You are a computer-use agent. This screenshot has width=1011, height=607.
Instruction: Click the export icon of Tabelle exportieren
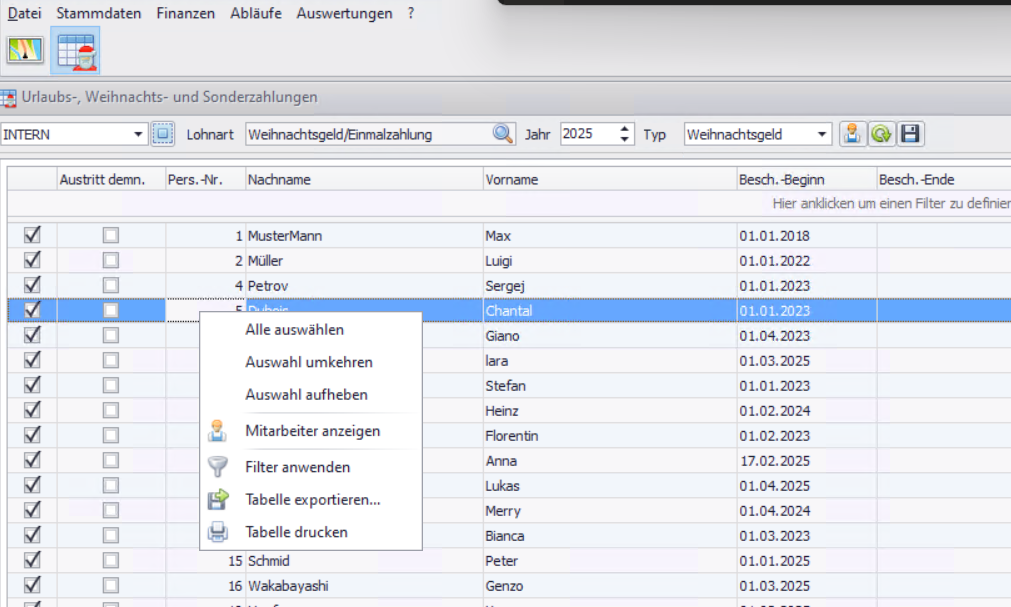coord(218,499)
